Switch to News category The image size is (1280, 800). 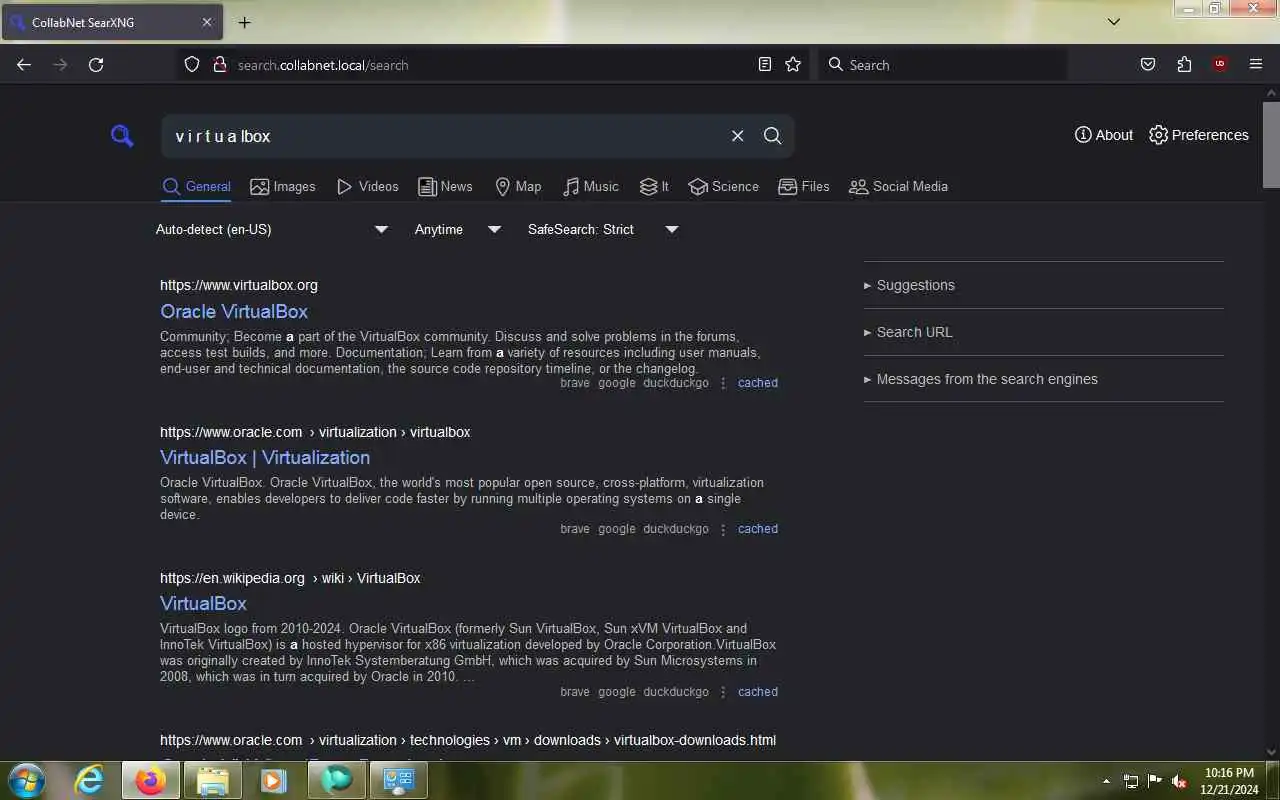point(445,187)
